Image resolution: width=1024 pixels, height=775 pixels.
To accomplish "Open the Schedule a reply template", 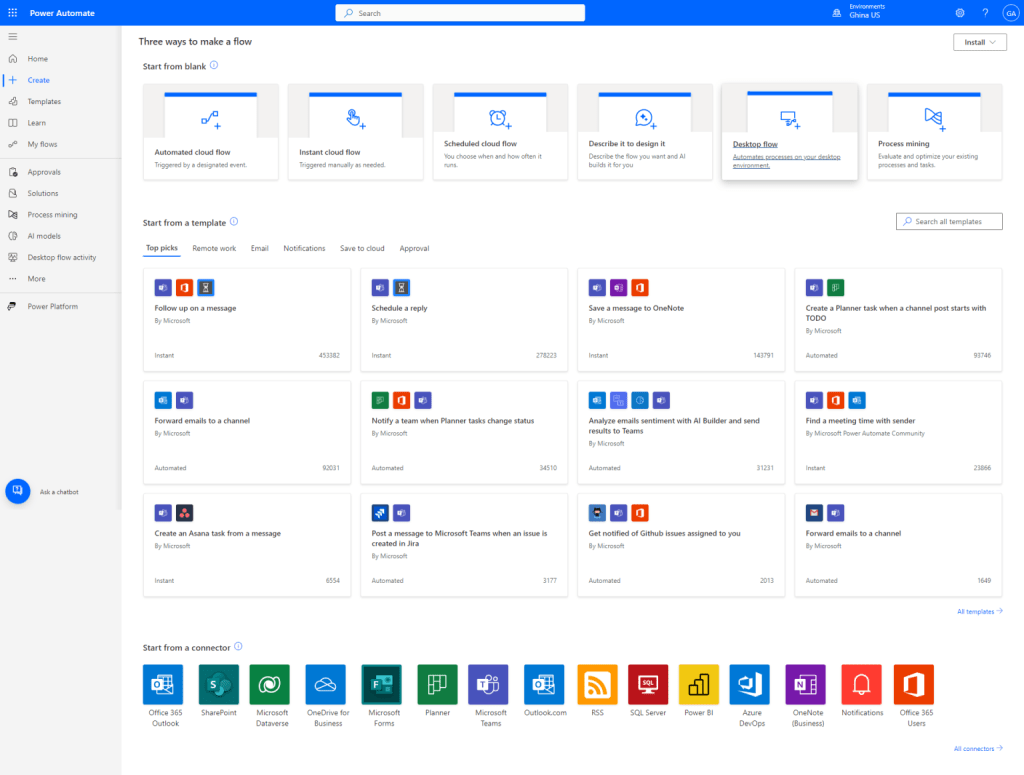I will [x=464, y=320].
